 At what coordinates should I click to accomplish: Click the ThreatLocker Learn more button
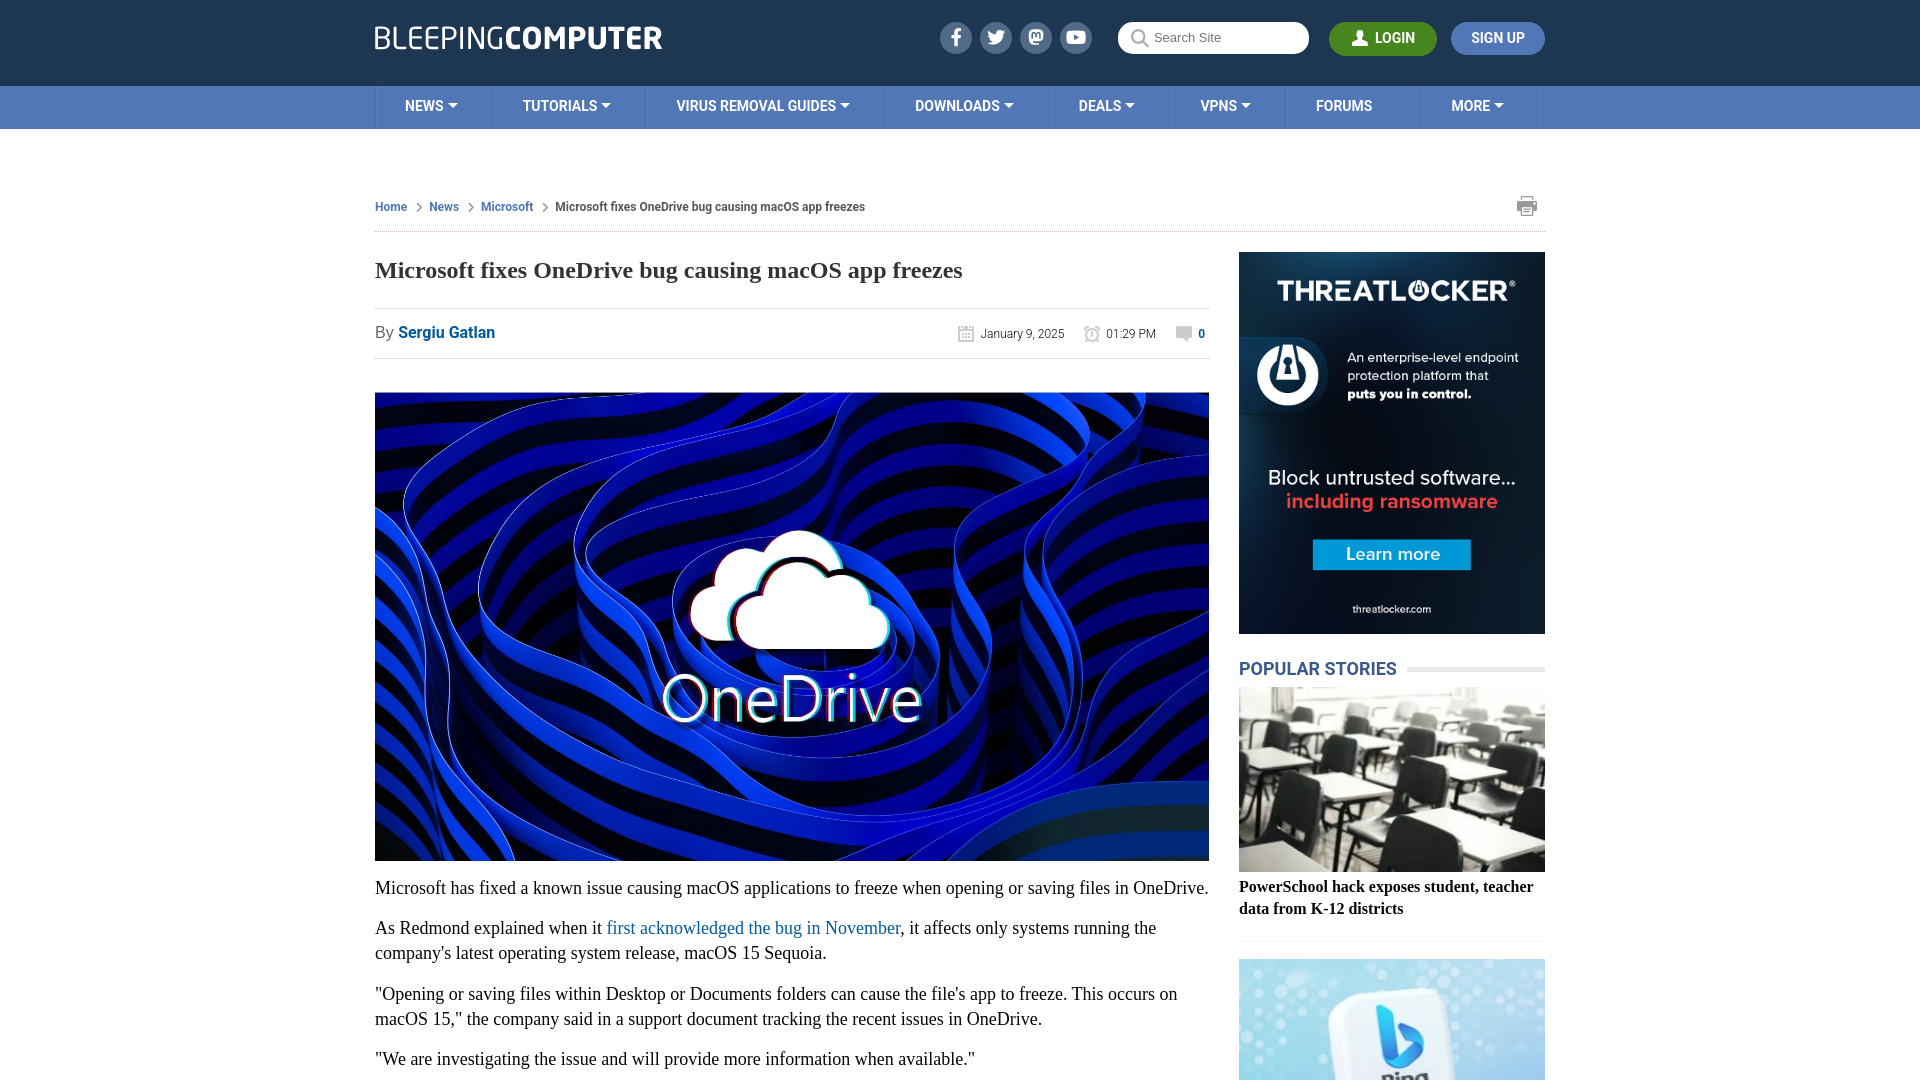coord(1393,554)
